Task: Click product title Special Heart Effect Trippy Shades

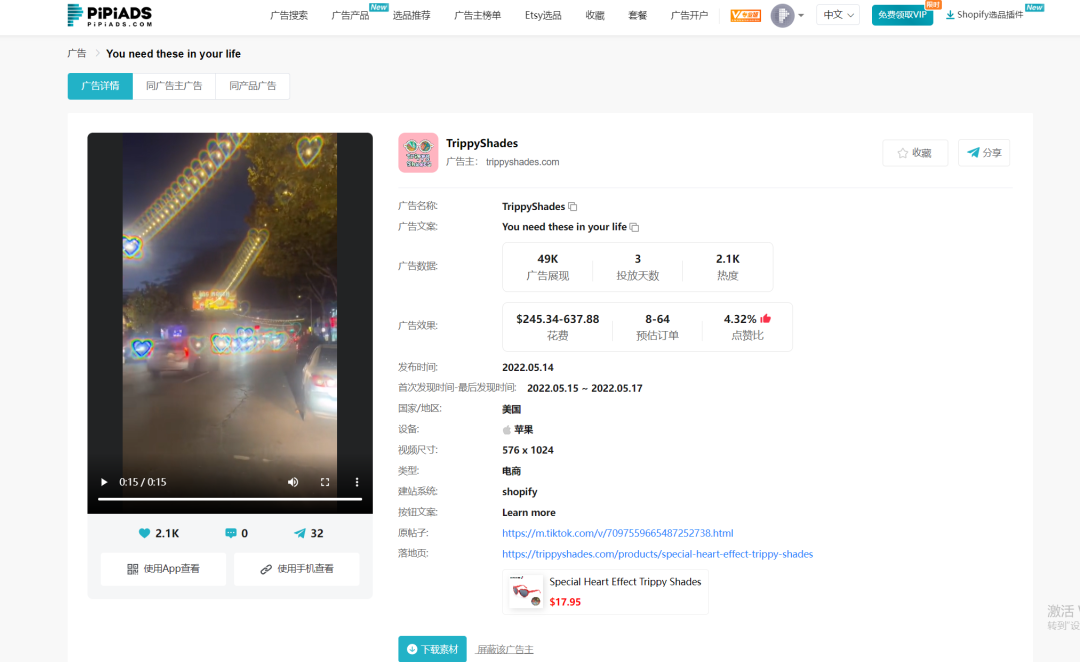Action: [x=625, y=581]
